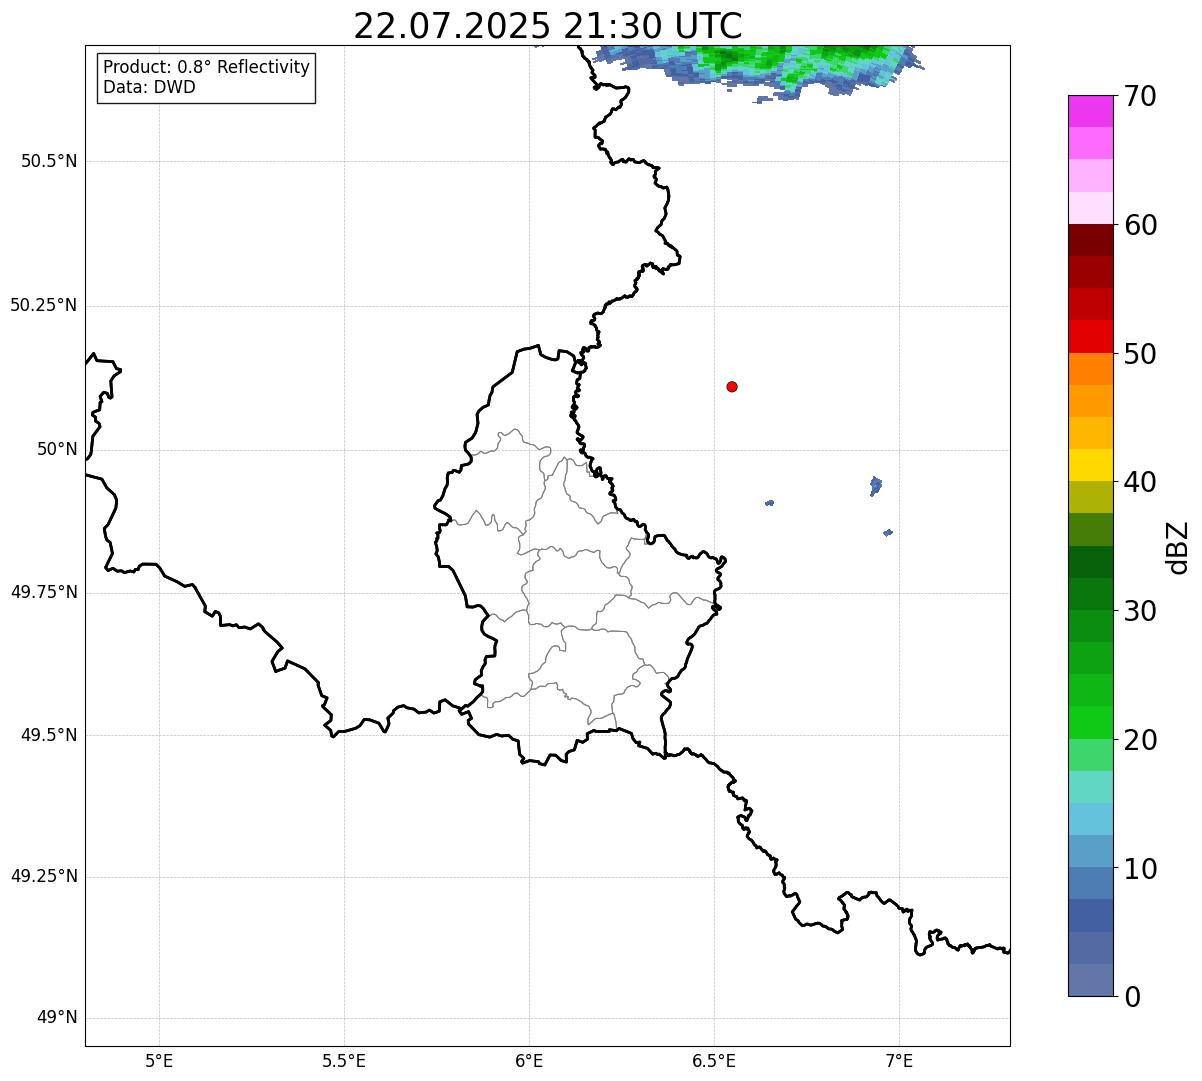Click the colorbar value 10
The image size is (1202, 1081).
(x=1141, y=868)
